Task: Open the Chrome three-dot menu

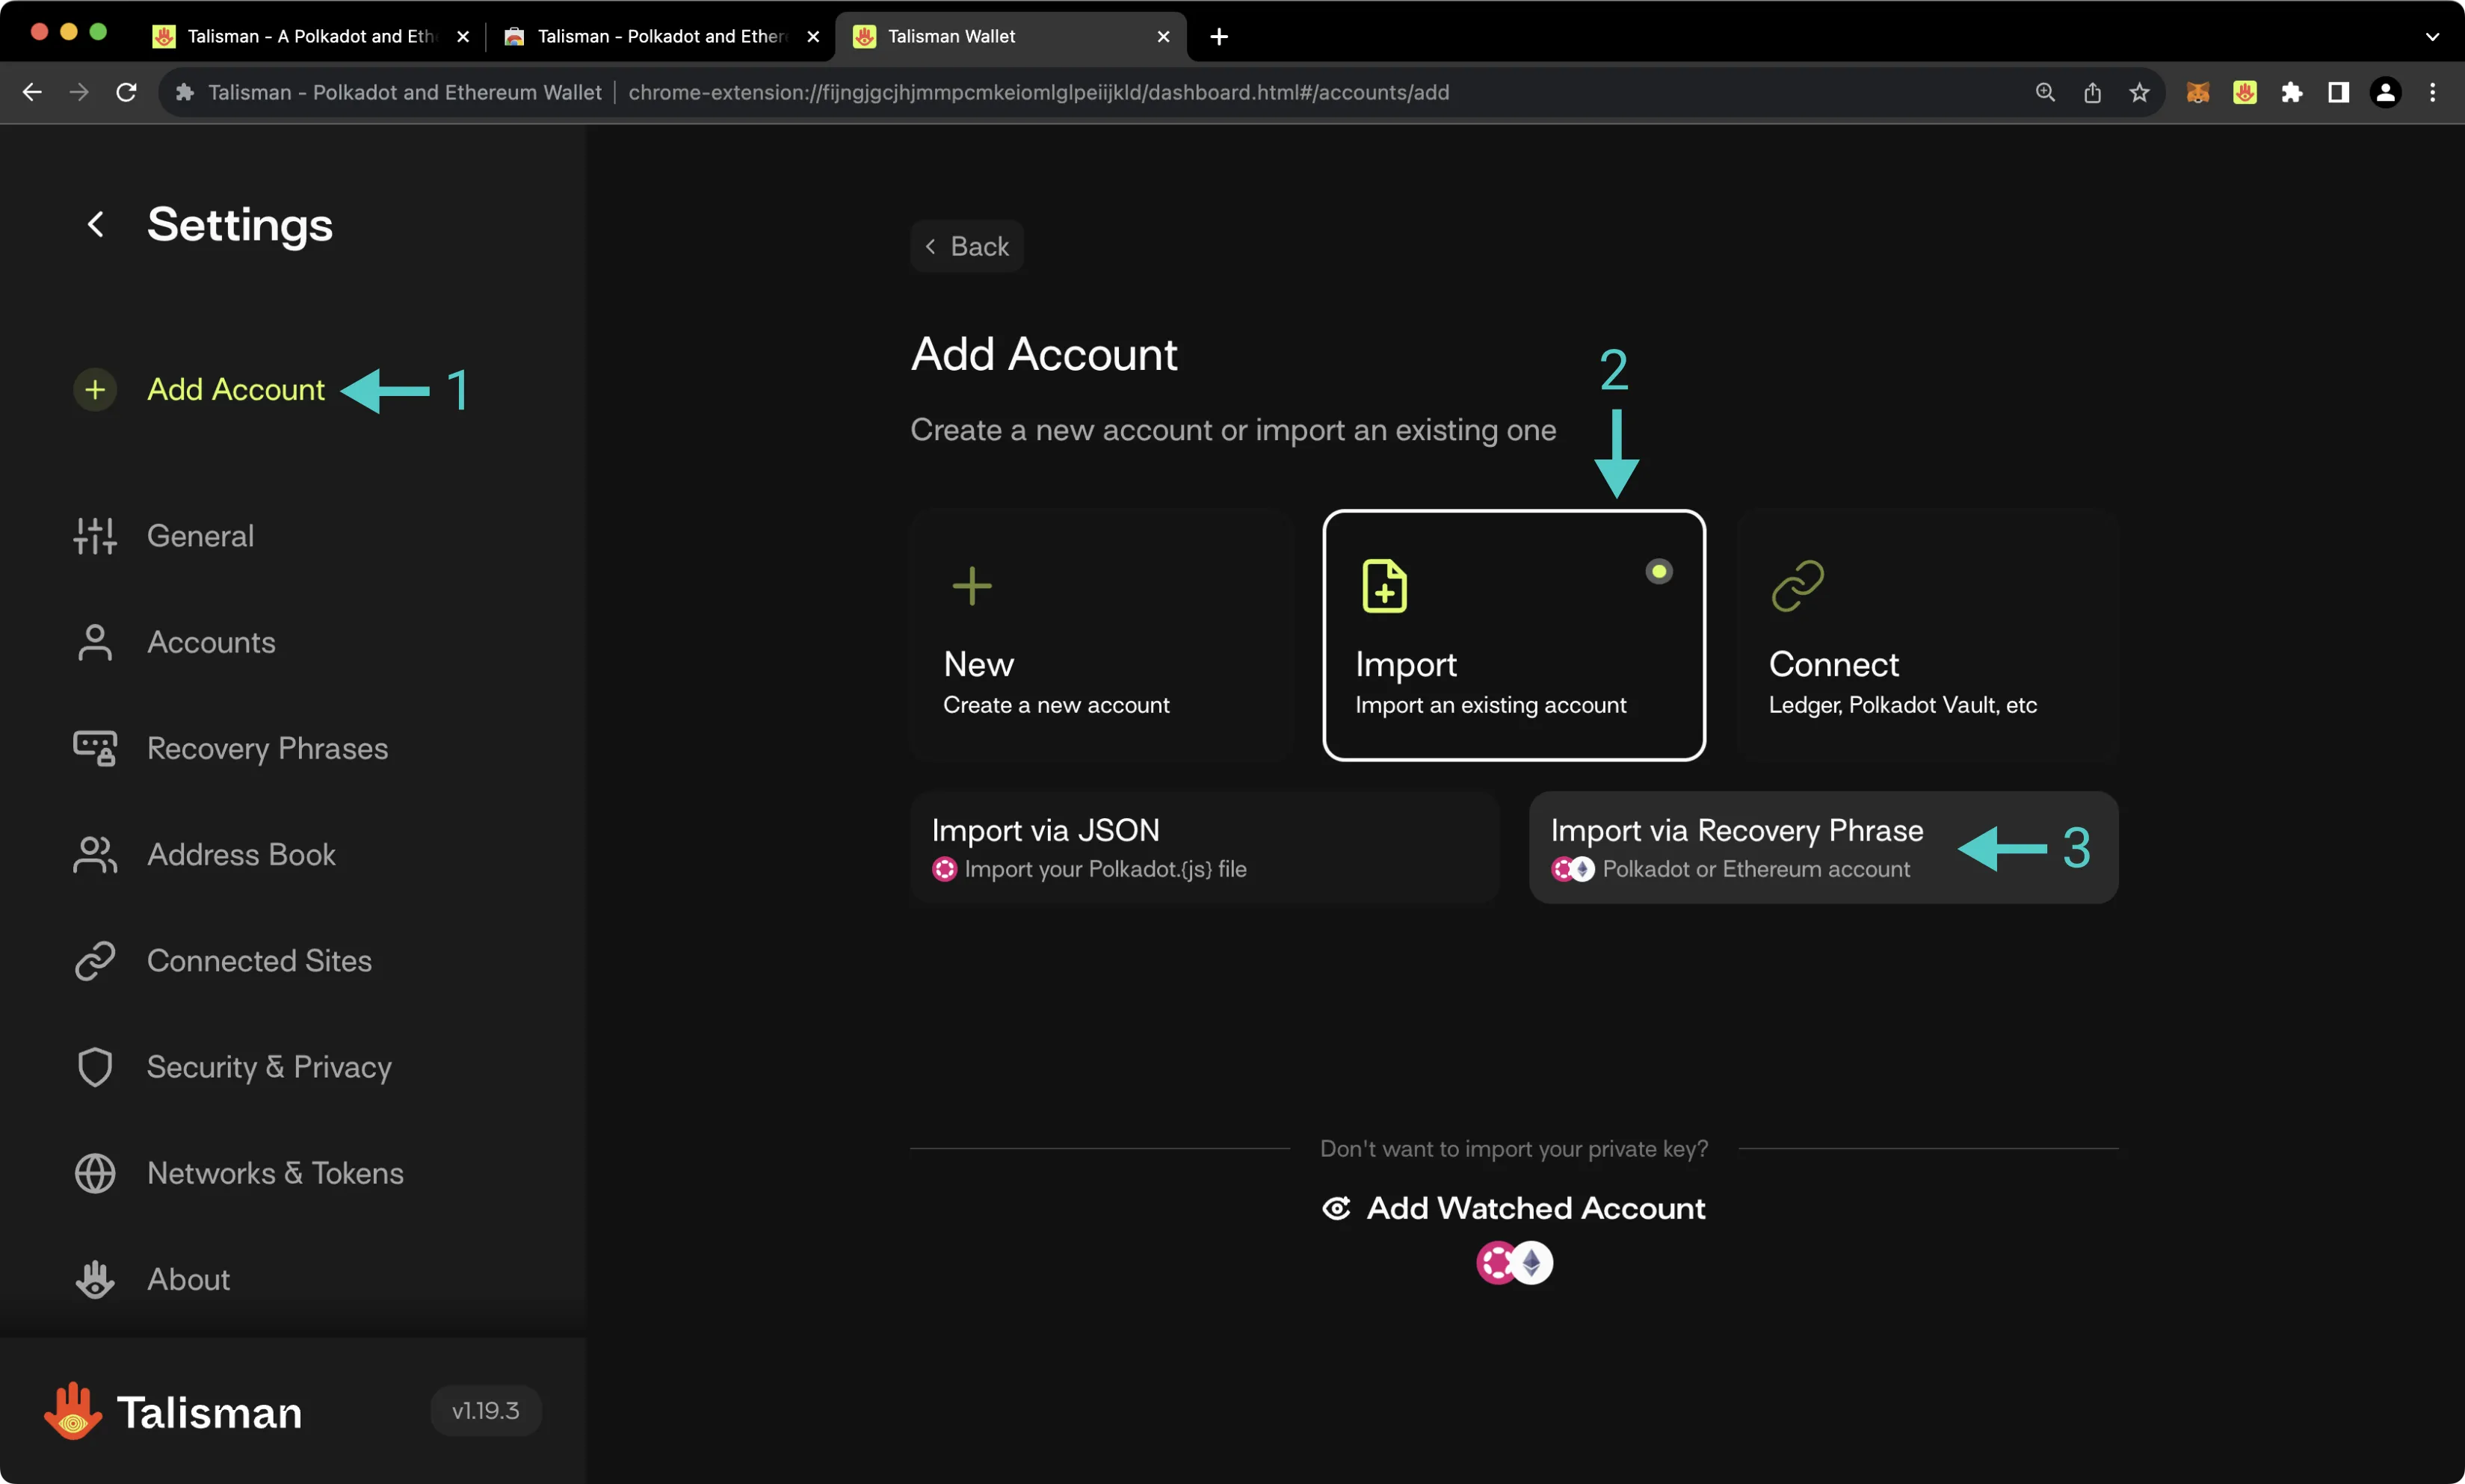Action: (2432, 92)
